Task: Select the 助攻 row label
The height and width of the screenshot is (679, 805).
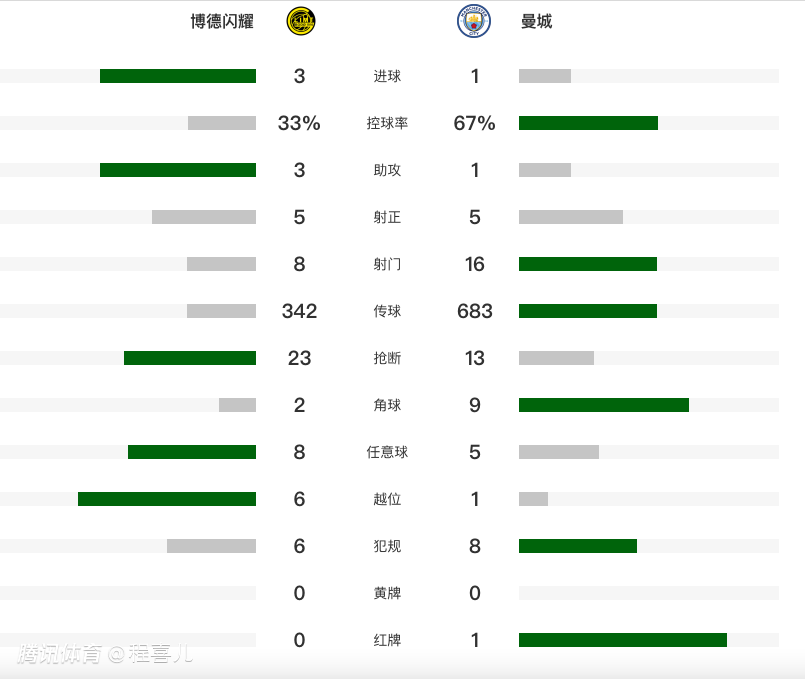Action: tap(387, 170)
